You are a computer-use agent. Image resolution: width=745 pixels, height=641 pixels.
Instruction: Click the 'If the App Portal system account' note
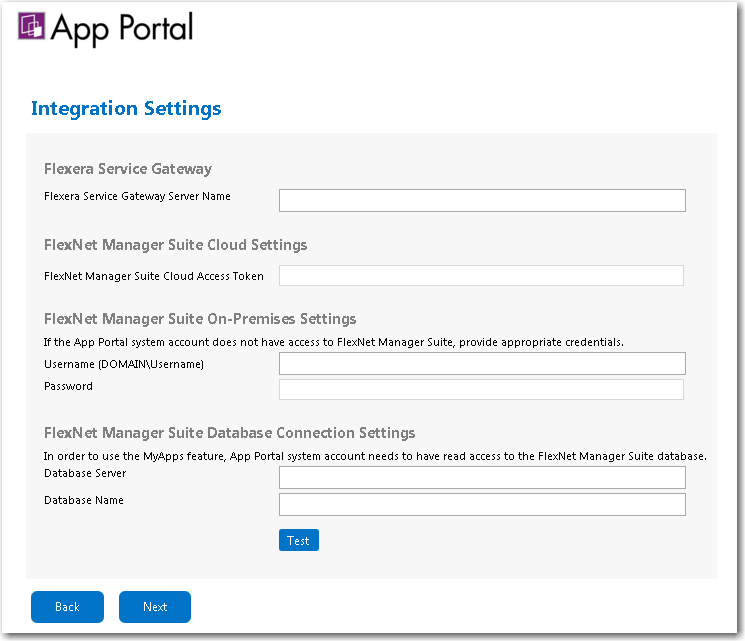coord(334,342)
